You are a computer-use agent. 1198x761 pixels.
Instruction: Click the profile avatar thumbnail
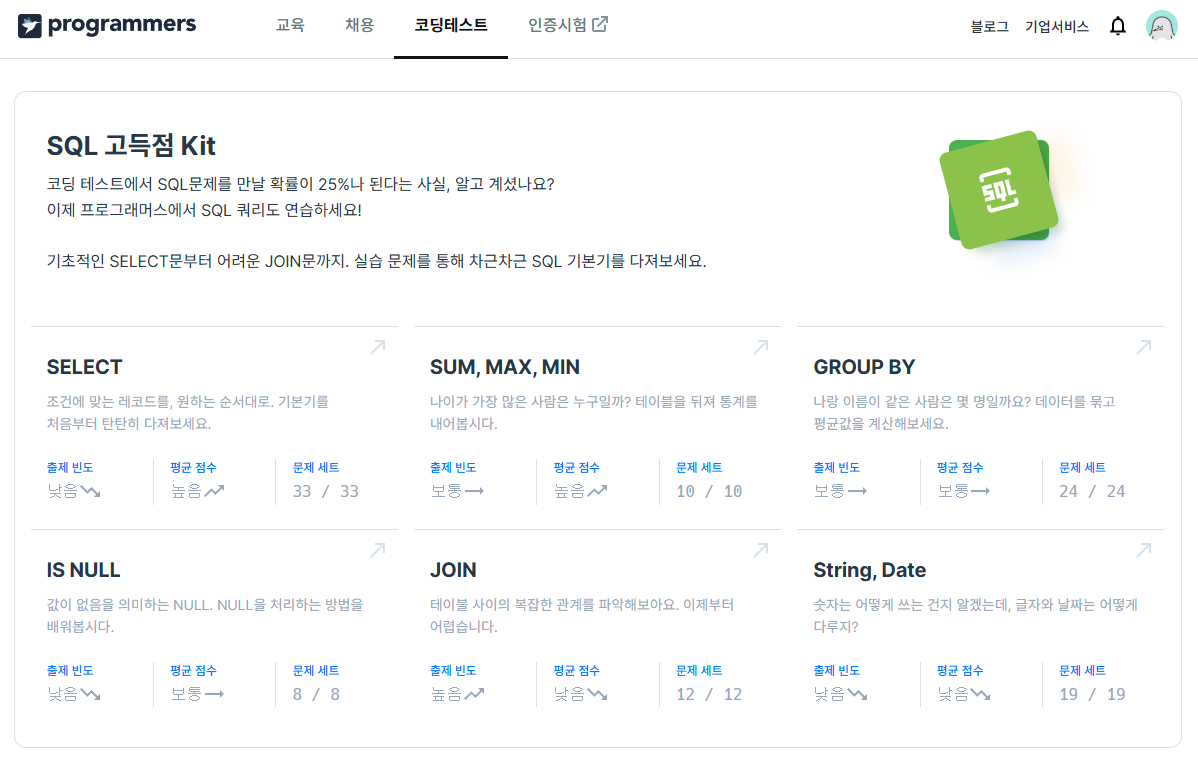click(1161, 25)
